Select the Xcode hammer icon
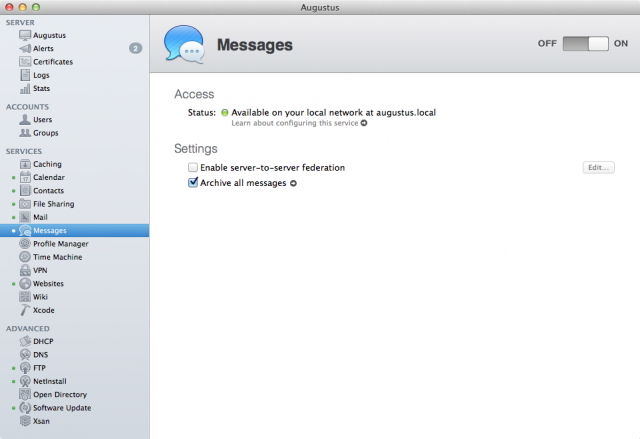This screenshot has height=439, width=640. (x=25, y=310)
